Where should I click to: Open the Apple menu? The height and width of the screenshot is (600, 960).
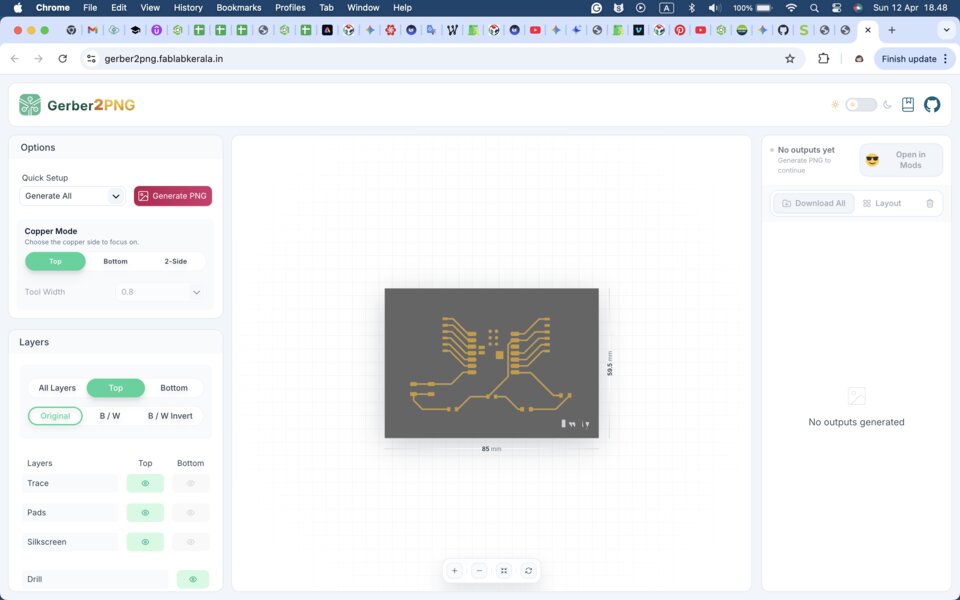point(18,8)
